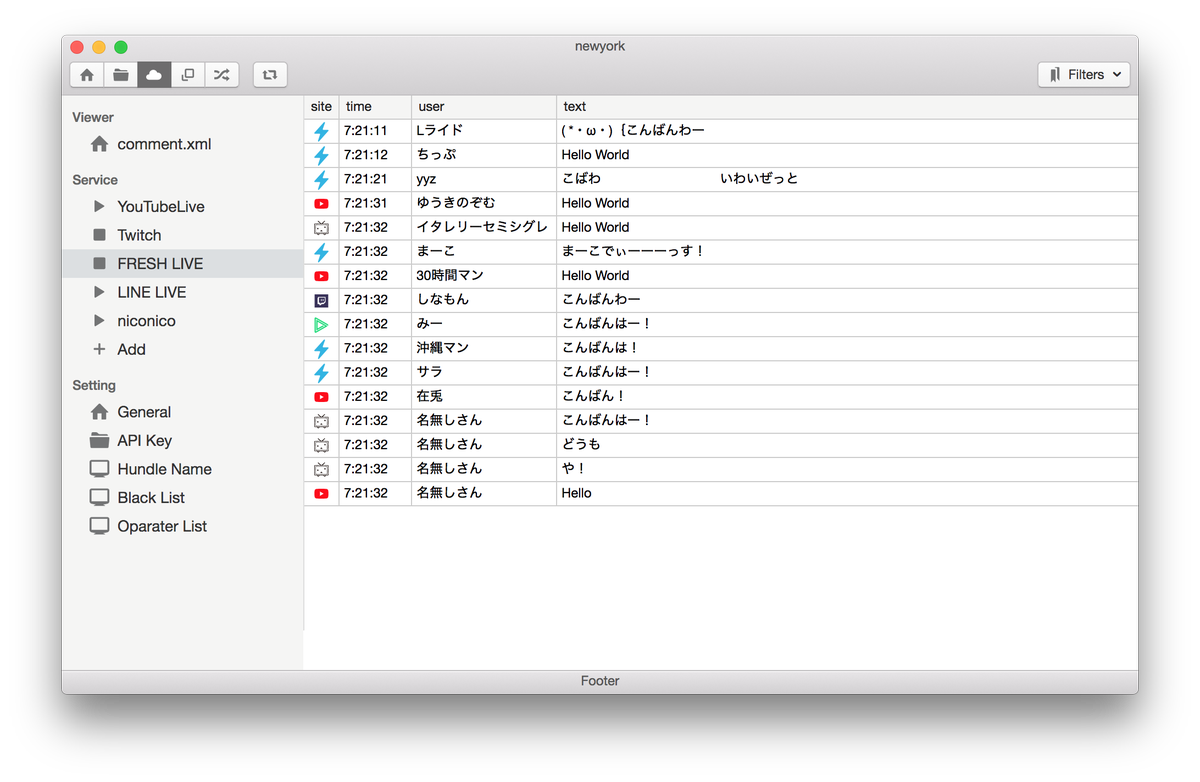
Task: Select time cell 7:21:31
Action: tap(375, 203)
